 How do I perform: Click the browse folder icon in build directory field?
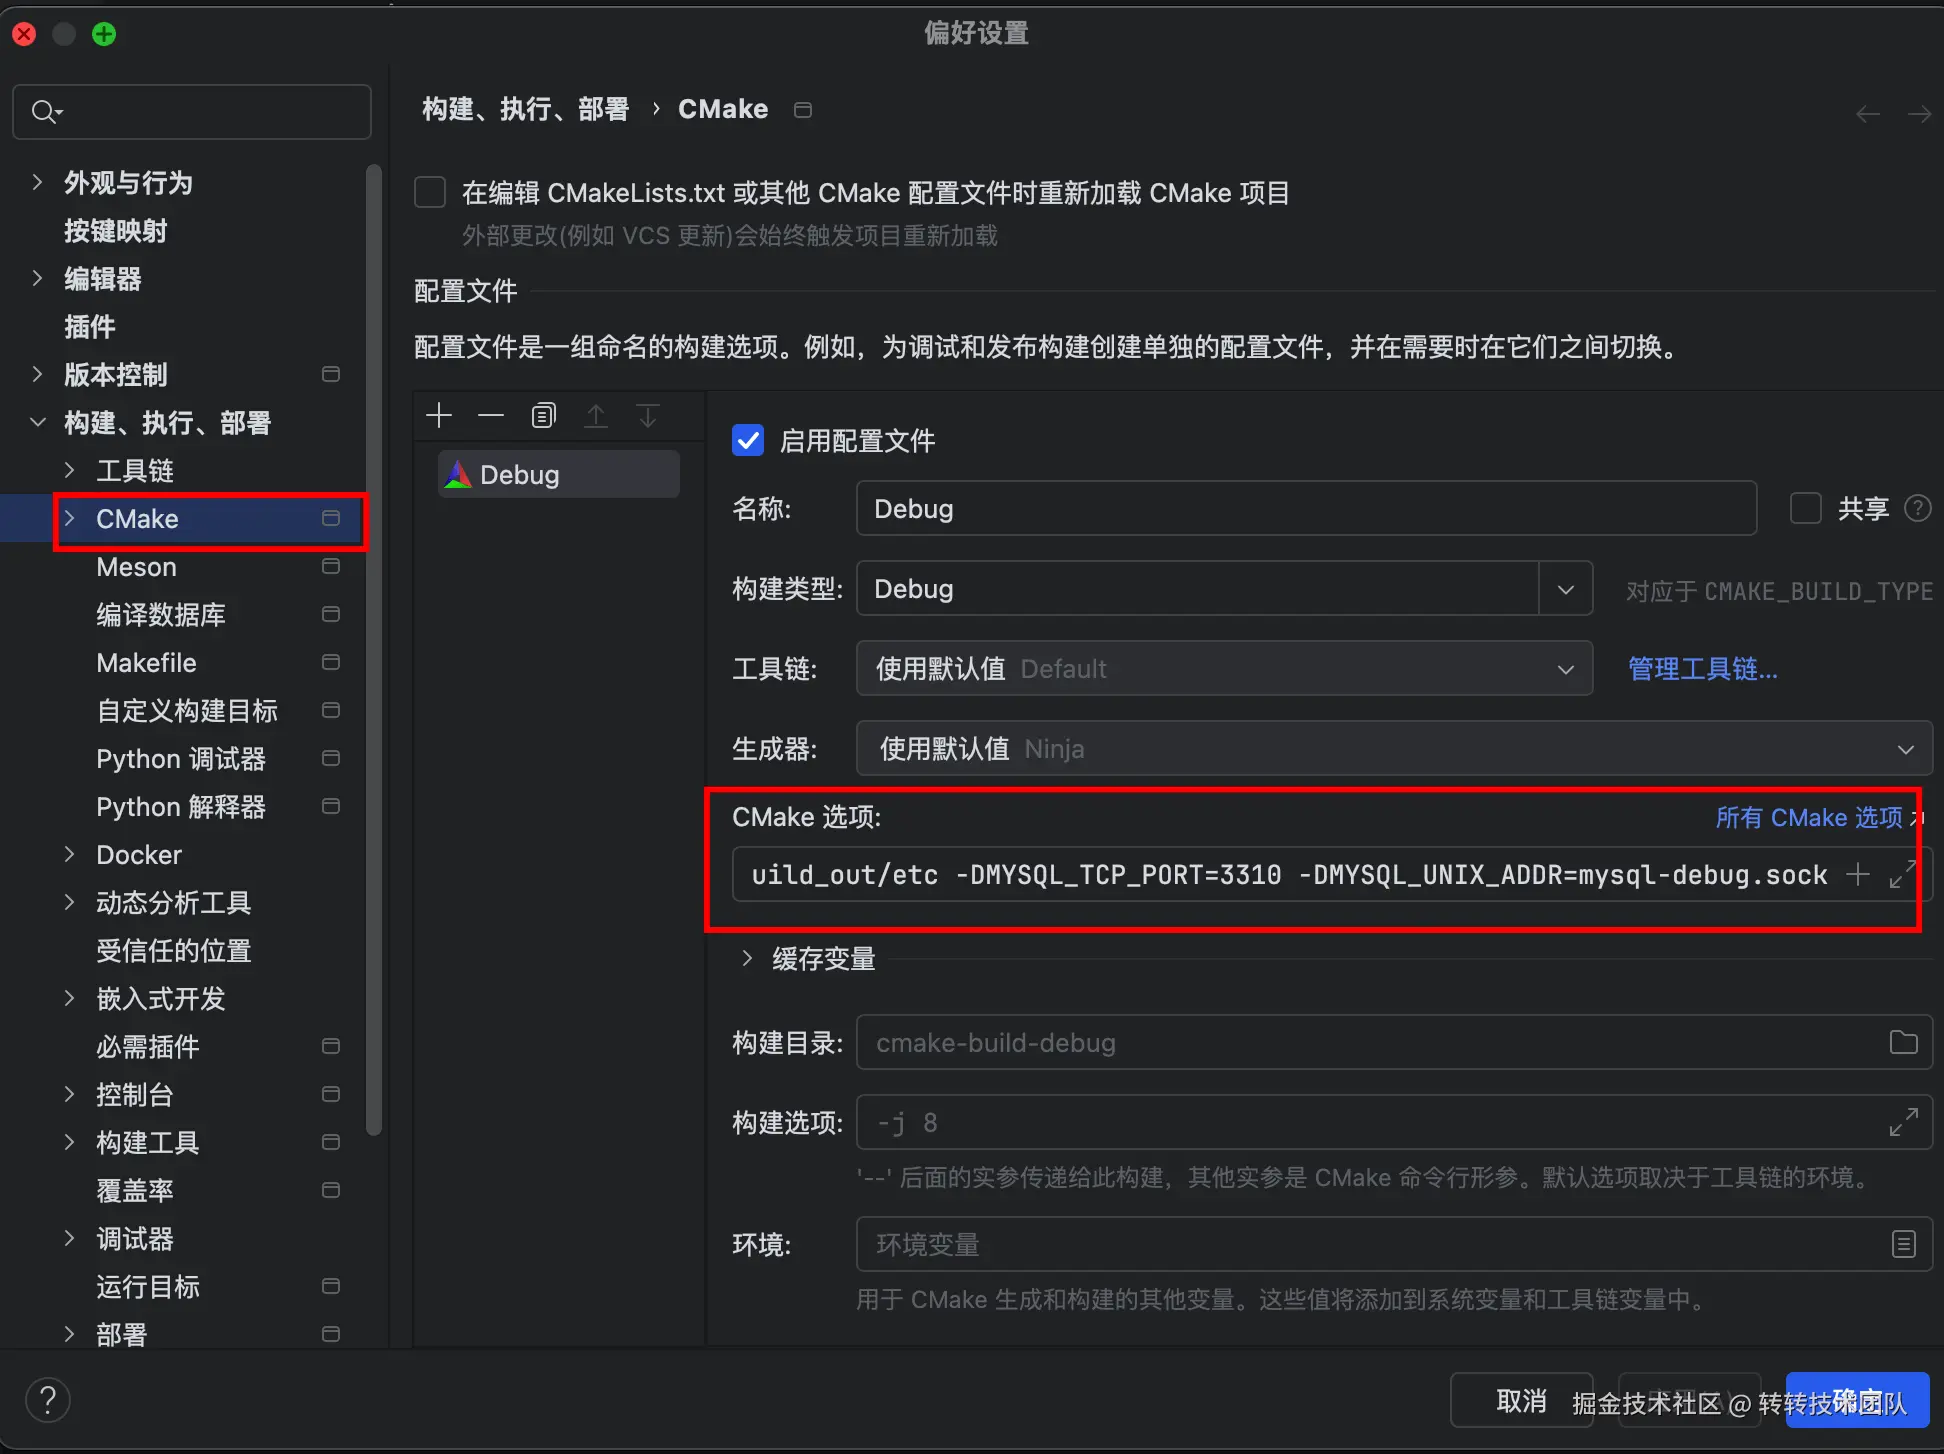(x=1903, y=1043)
